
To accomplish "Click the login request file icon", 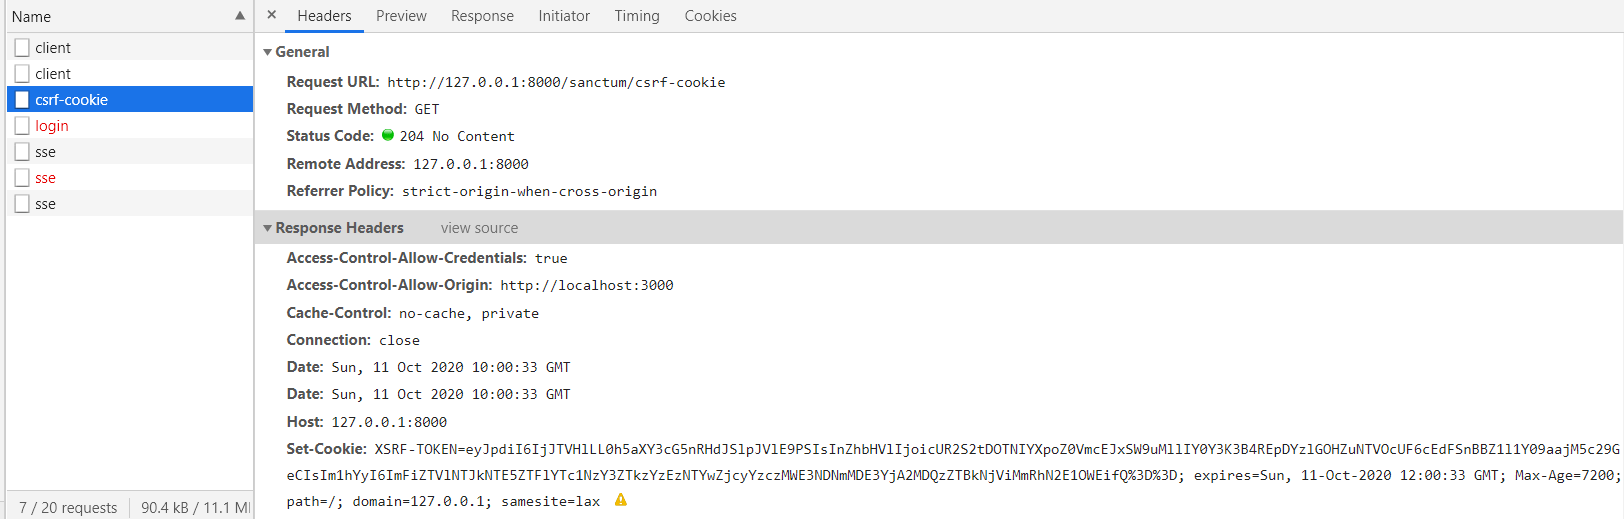I will point(22,126).
